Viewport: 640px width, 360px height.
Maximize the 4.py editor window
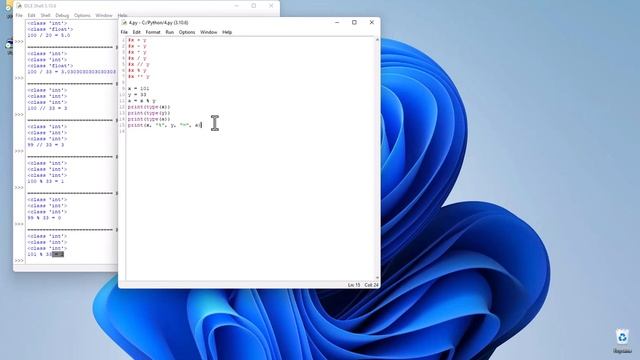[354, 22]
